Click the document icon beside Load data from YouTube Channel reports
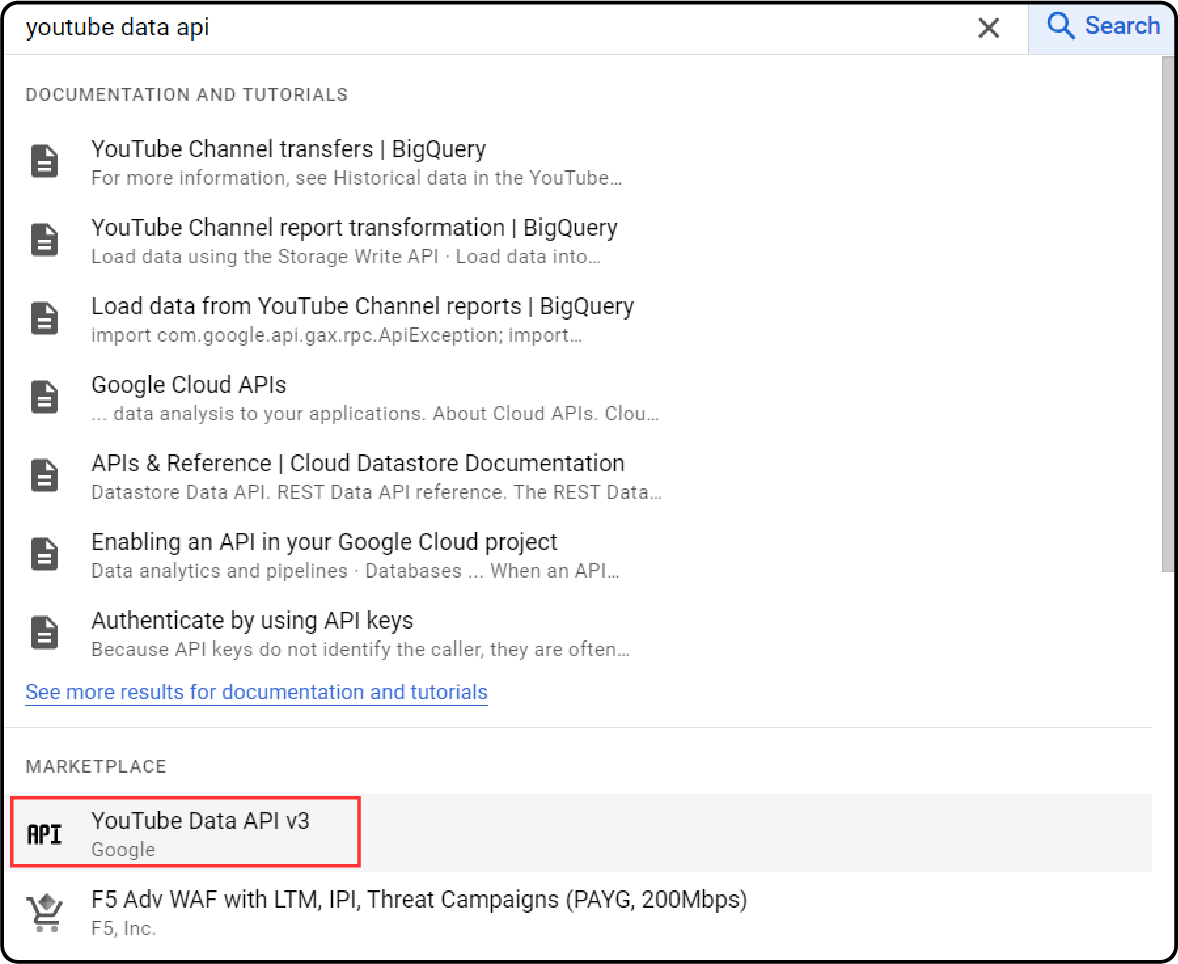1178x964 pixels. [x=44, y=319]
